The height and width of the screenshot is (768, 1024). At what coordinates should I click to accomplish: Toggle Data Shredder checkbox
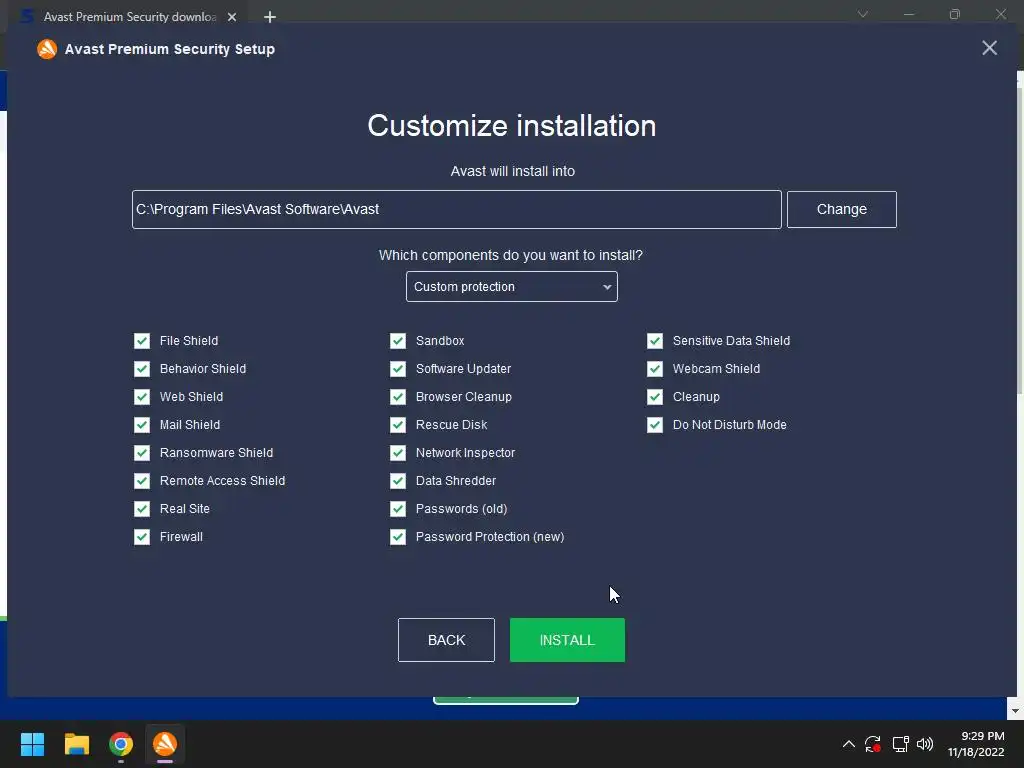(398, 481)
